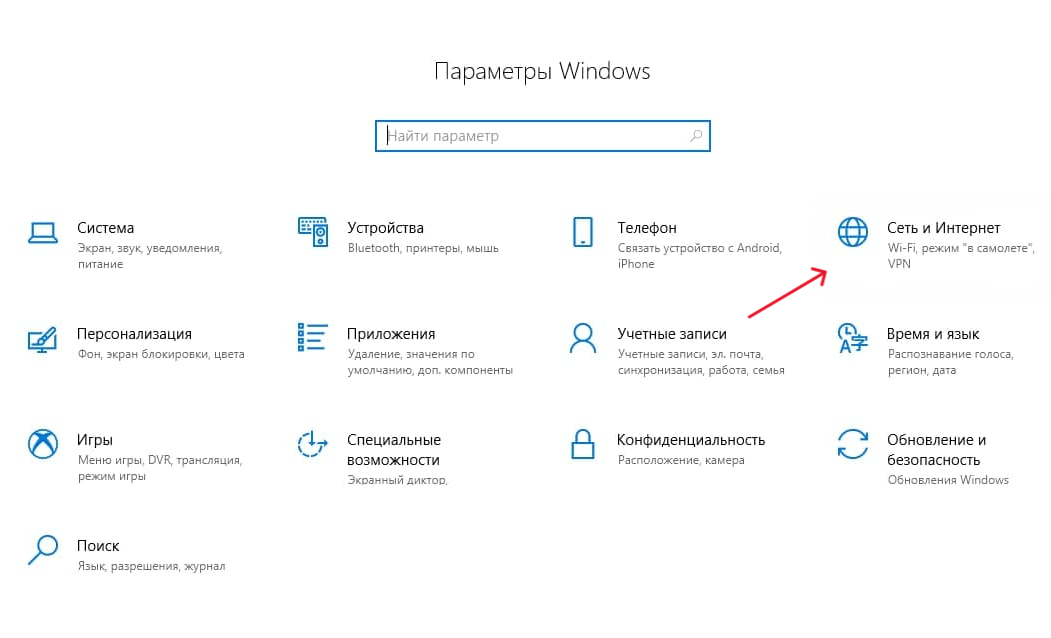Select the Приложения list icon
Image resolution: width=1051 pixels, height=638 pixels.
[x=312, y=337]
